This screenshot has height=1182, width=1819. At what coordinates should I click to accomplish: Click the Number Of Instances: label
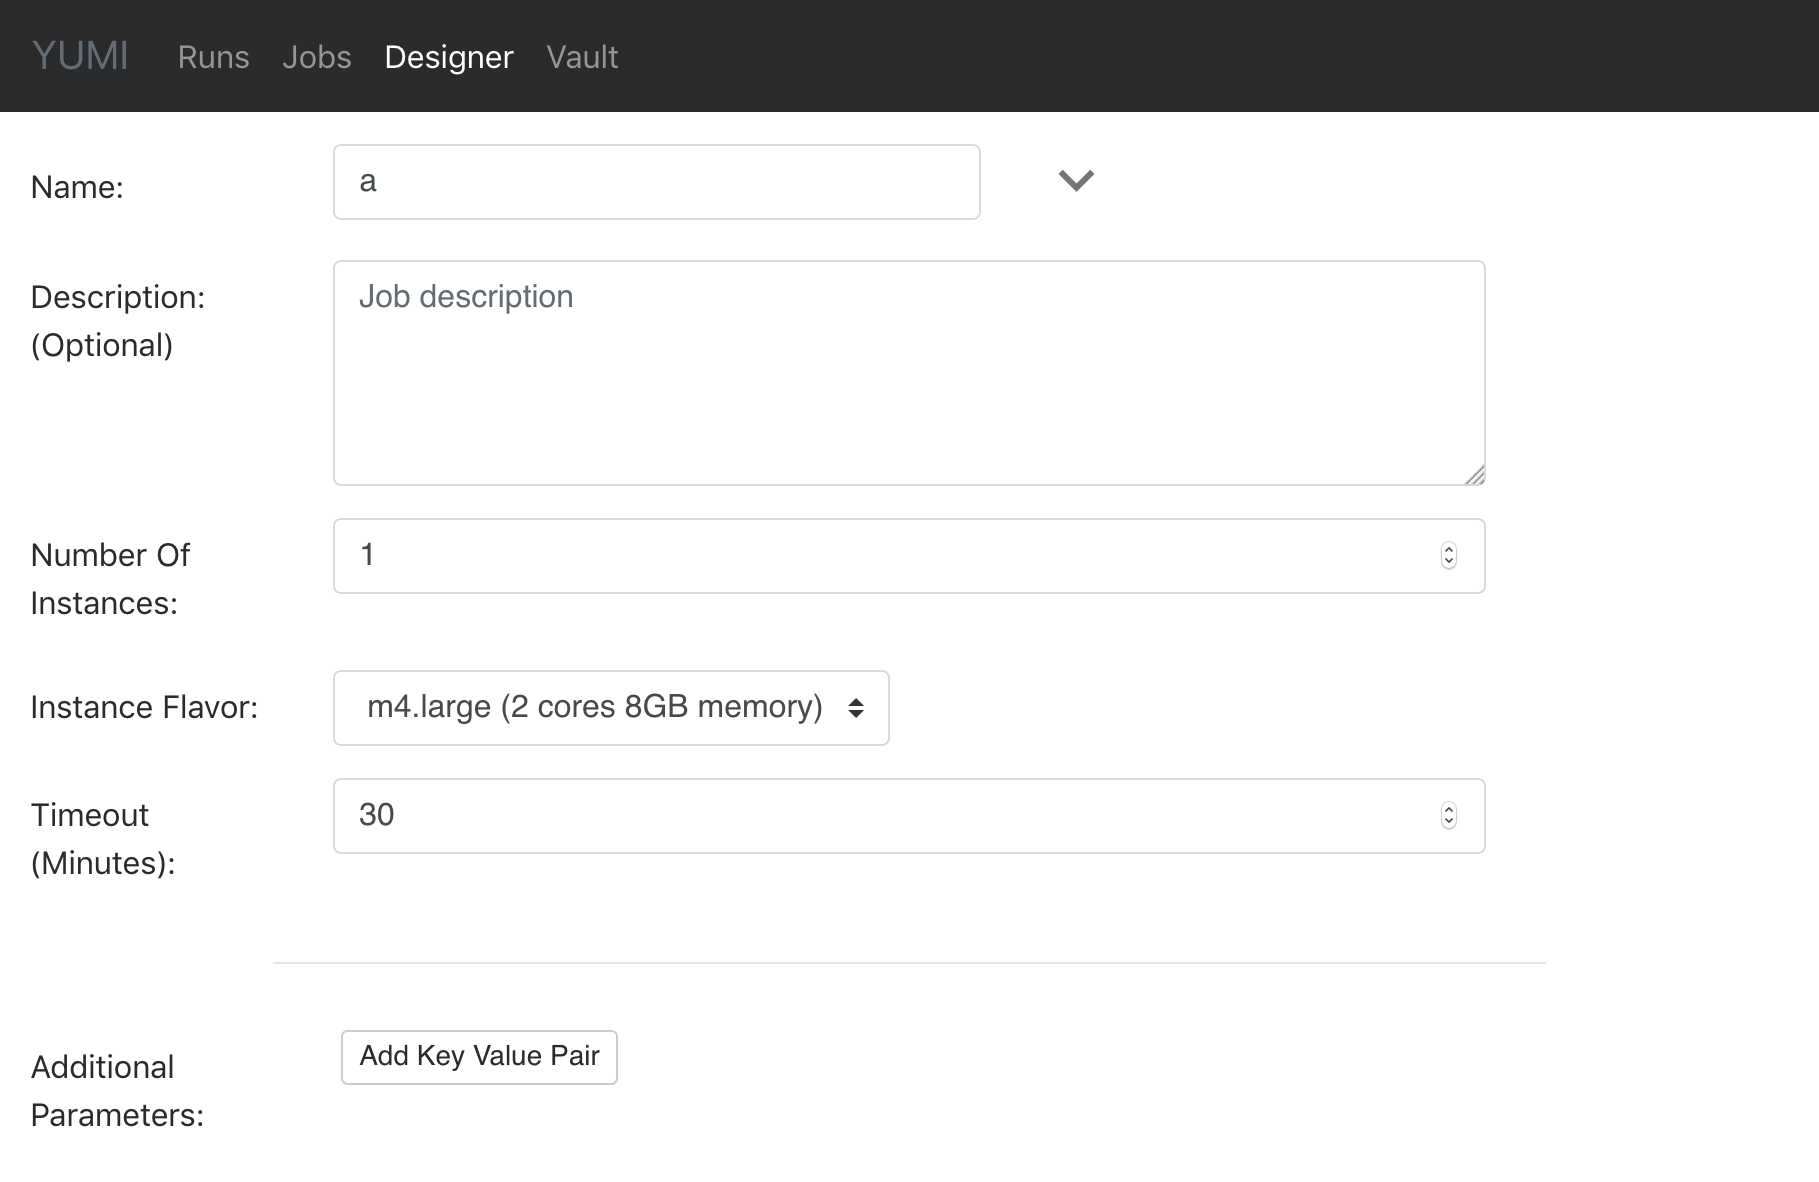pos(110,579)
